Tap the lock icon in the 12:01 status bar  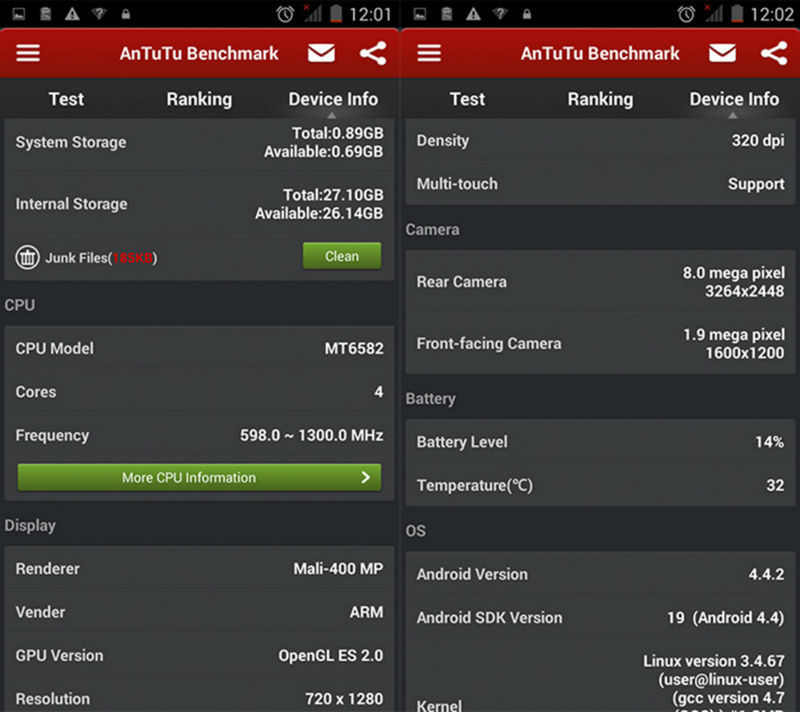(126, 14)
